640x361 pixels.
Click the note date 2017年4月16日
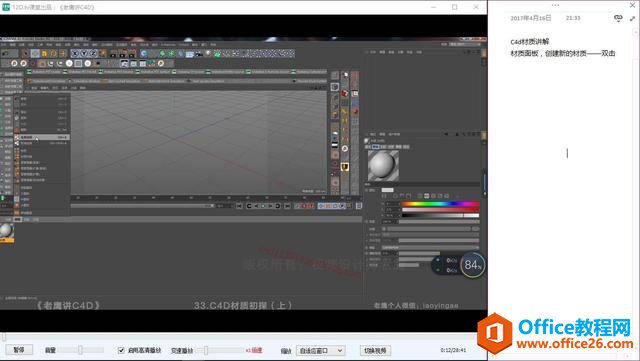click(x=531, y=18)
